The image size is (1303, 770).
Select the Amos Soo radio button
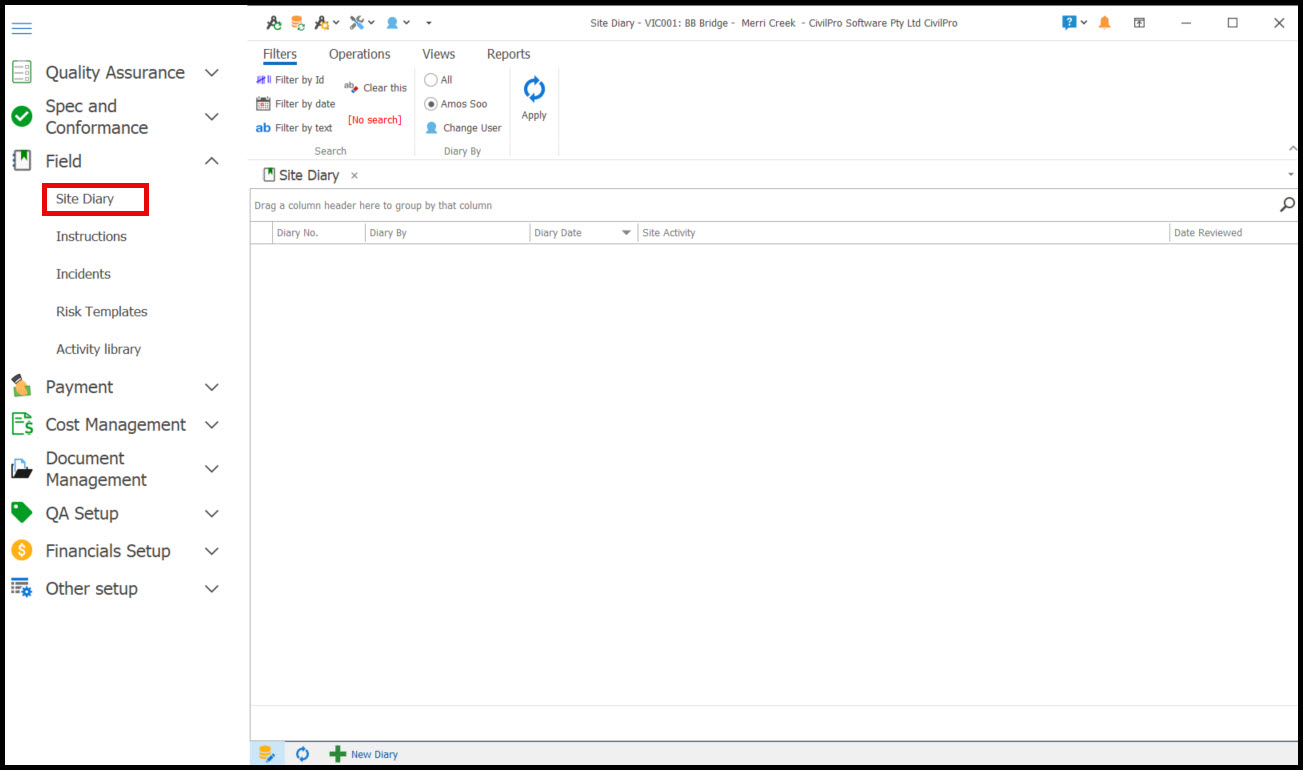pyautogui.click(x=431, y=104)
